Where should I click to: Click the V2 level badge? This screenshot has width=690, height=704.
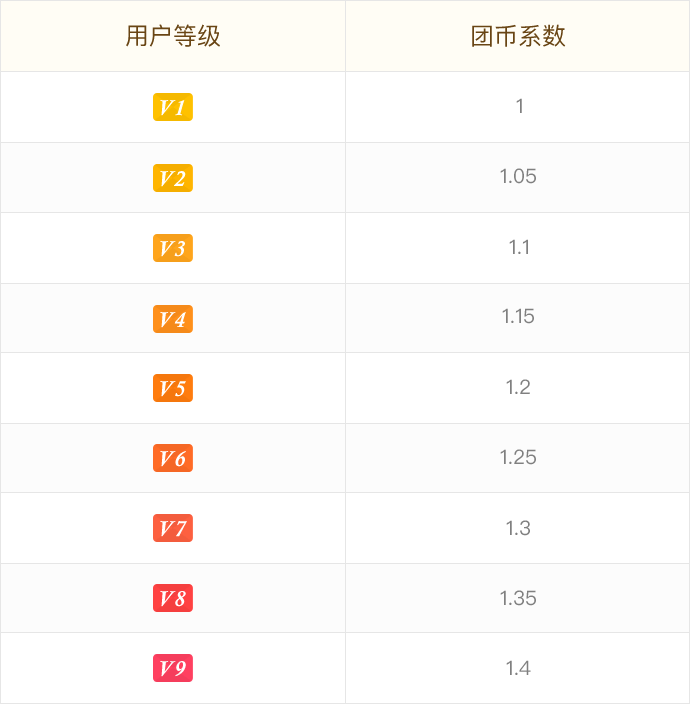(173, 178)
